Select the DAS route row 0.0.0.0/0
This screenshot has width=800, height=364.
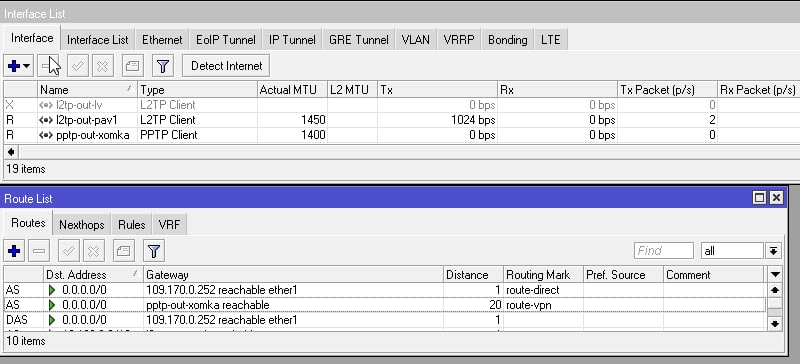(x=385, y=320)
